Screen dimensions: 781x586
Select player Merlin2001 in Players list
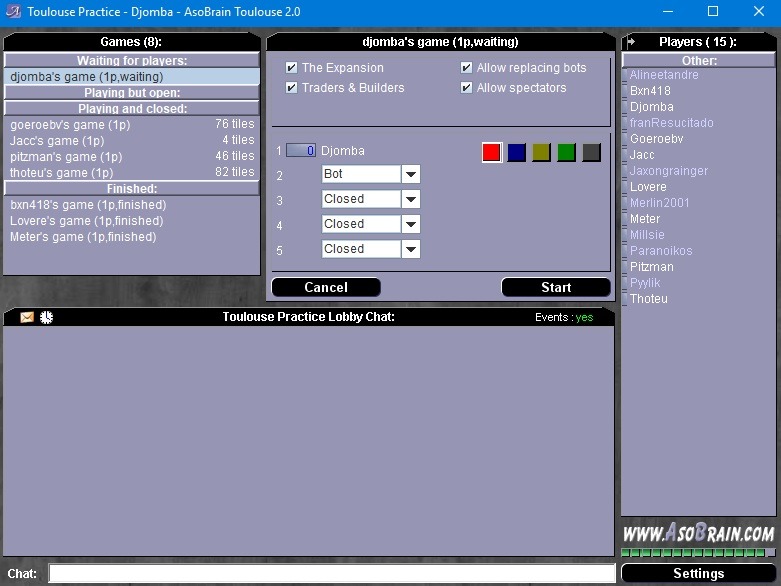659,203
